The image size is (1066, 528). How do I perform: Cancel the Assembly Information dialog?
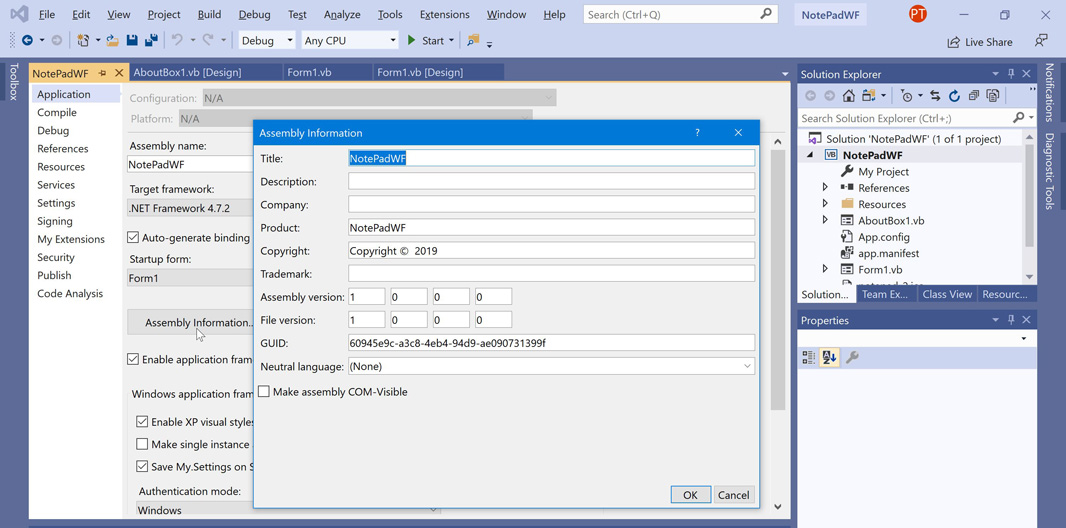pos(733,495)
